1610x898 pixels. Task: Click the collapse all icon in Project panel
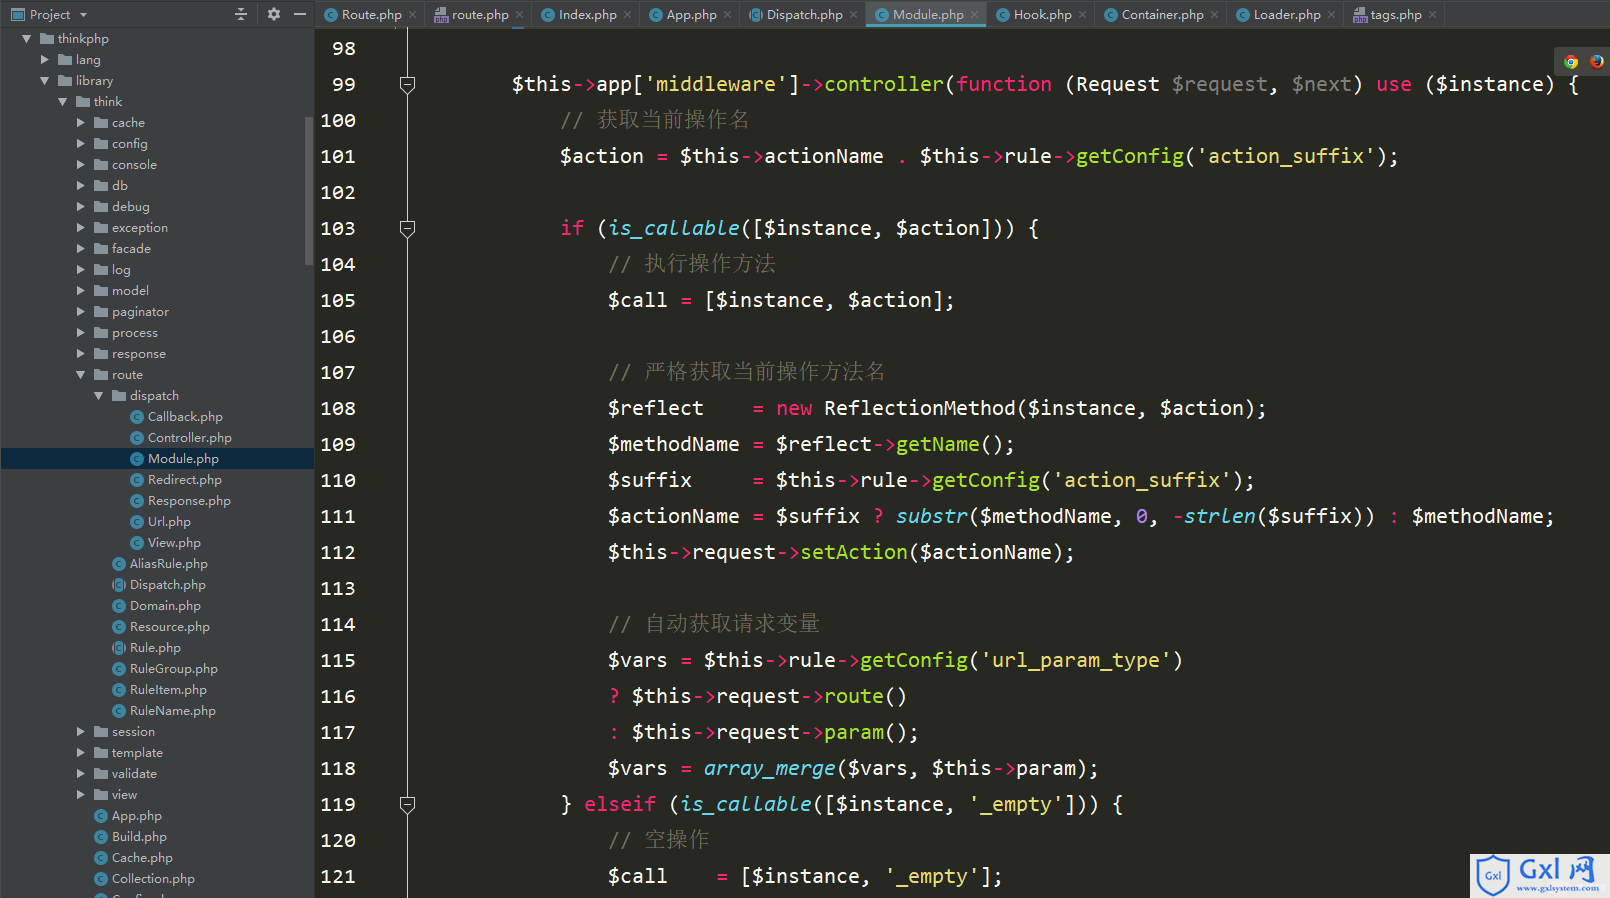pyautogui.click(x=240, y=14)
